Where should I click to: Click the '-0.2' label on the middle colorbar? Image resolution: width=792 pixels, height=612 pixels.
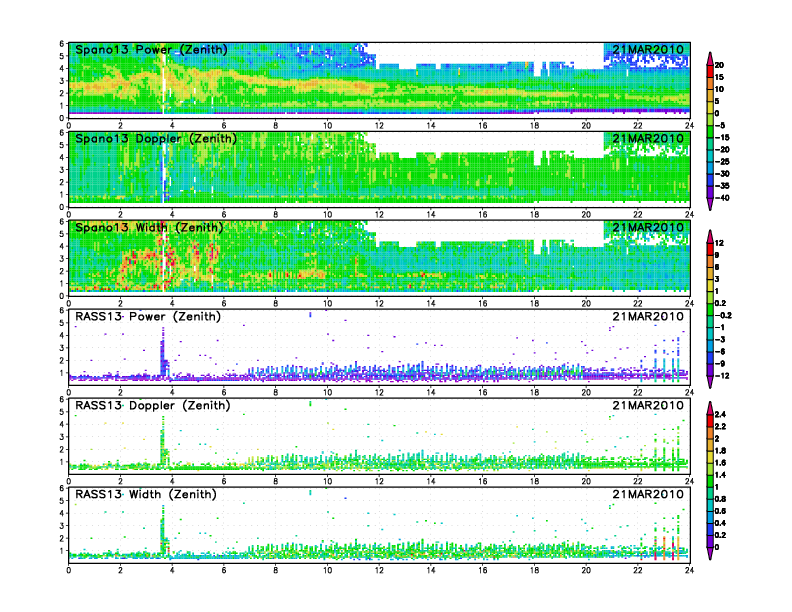click(723, 315)
